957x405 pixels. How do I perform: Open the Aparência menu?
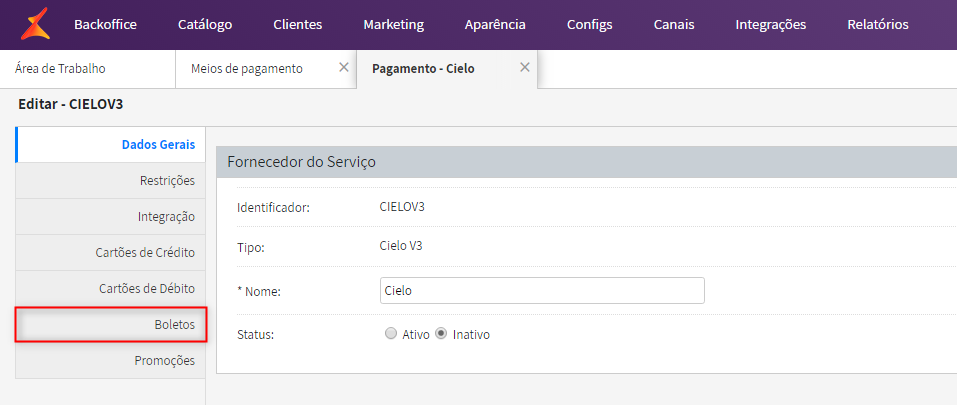495,25
